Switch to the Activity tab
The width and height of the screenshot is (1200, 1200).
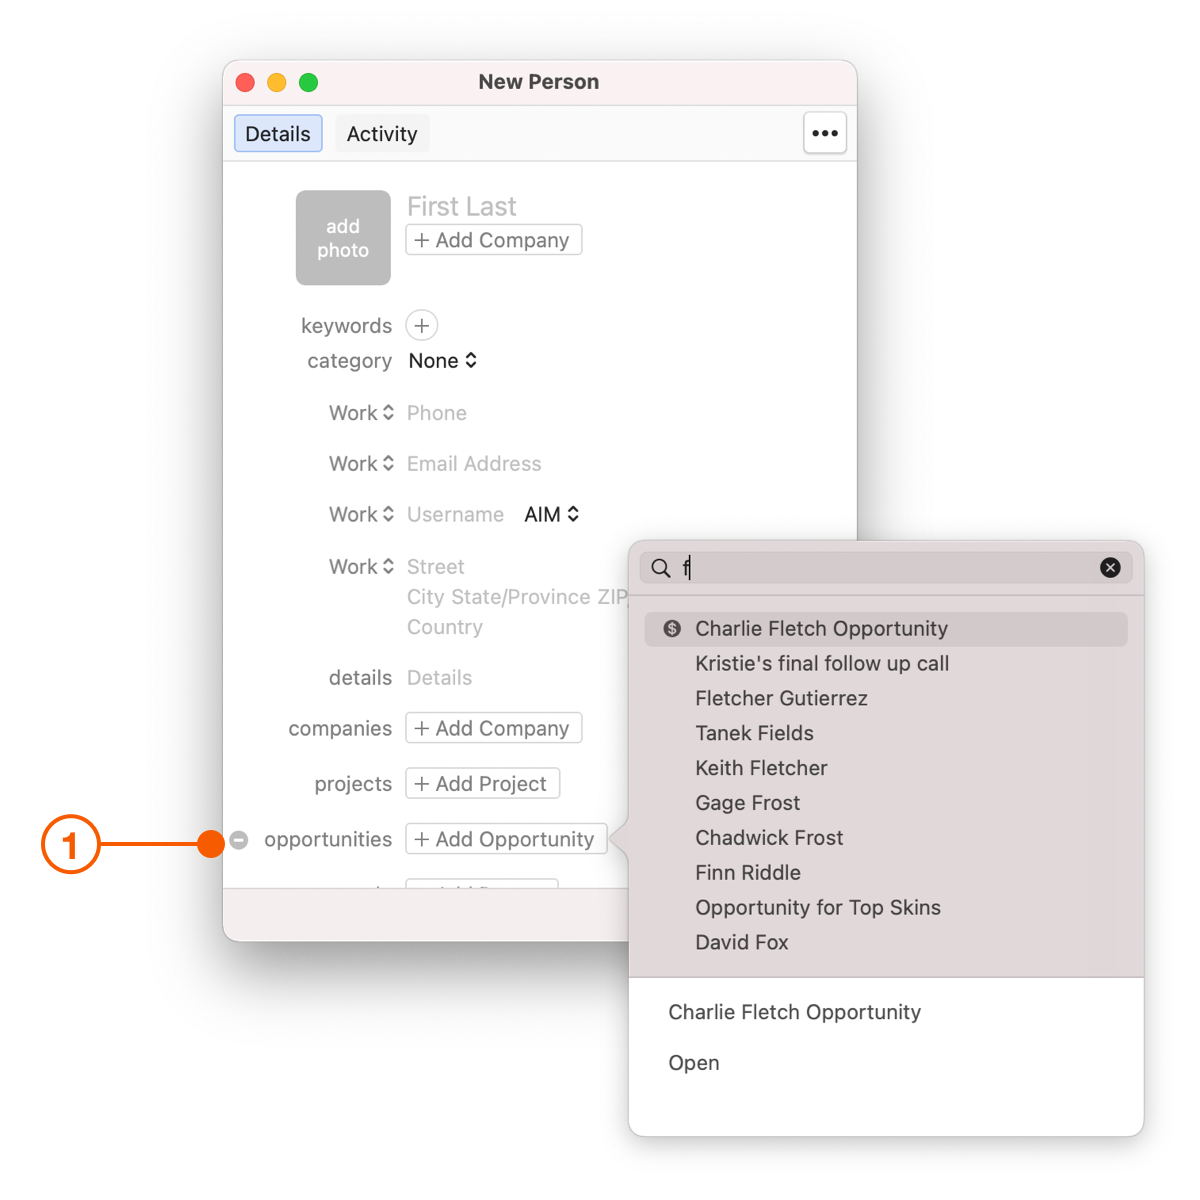pos(382,134)
